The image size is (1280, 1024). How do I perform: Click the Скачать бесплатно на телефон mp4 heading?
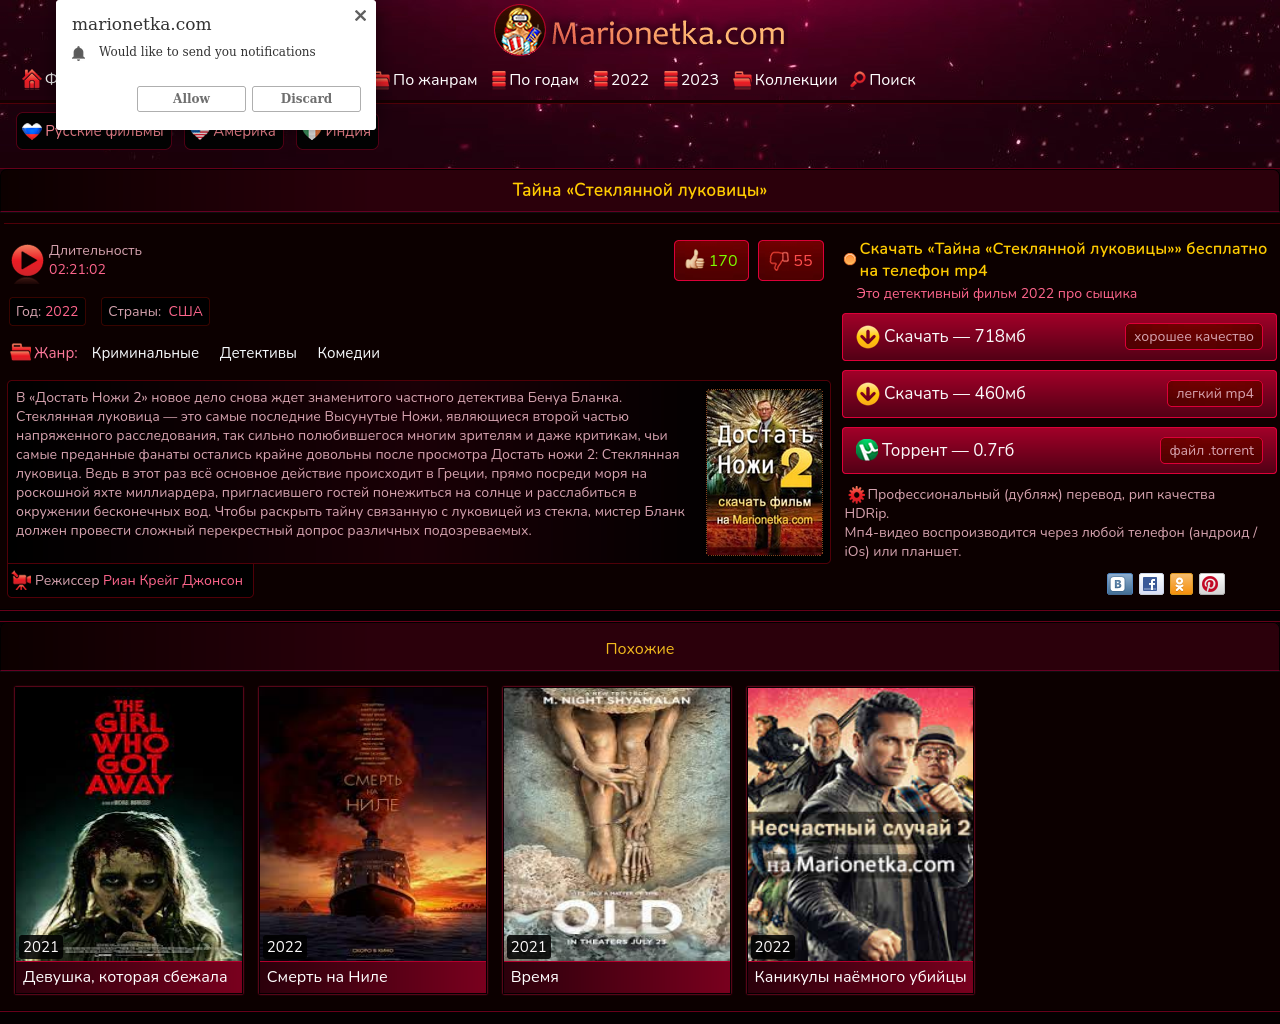[x=1063, y=260]
